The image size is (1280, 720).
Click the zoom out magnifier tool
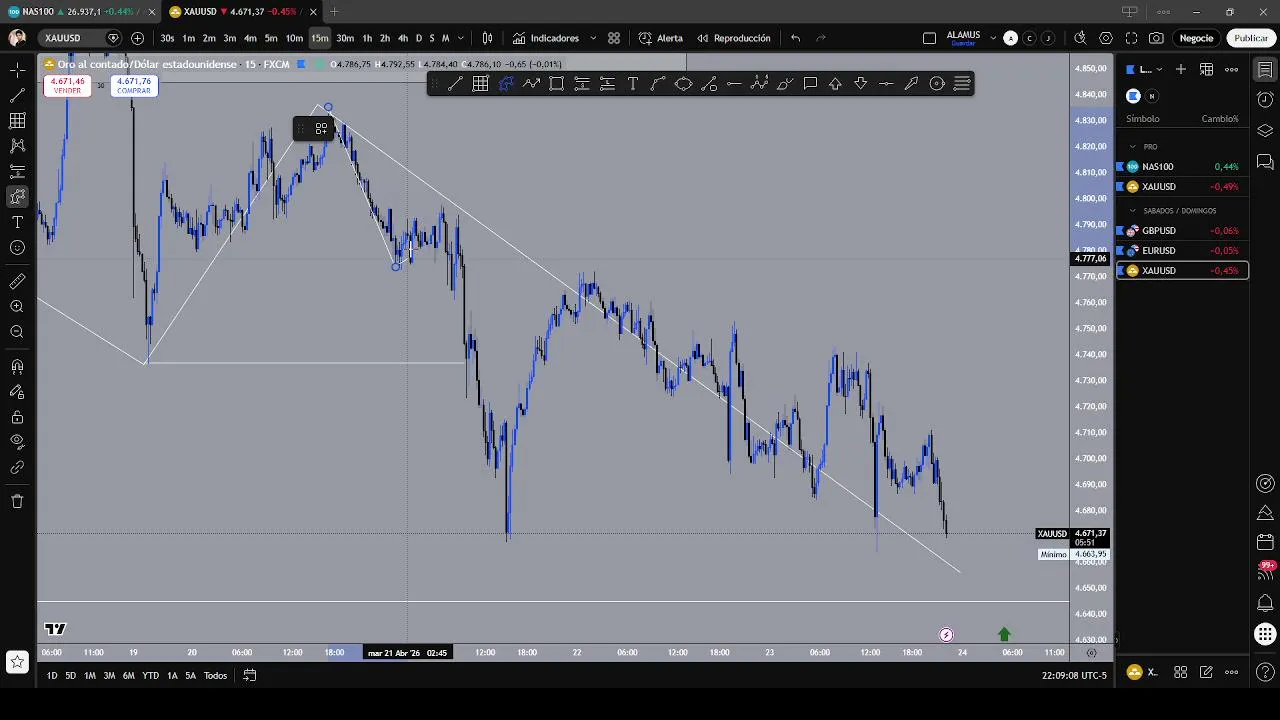[x=17, y=332]
